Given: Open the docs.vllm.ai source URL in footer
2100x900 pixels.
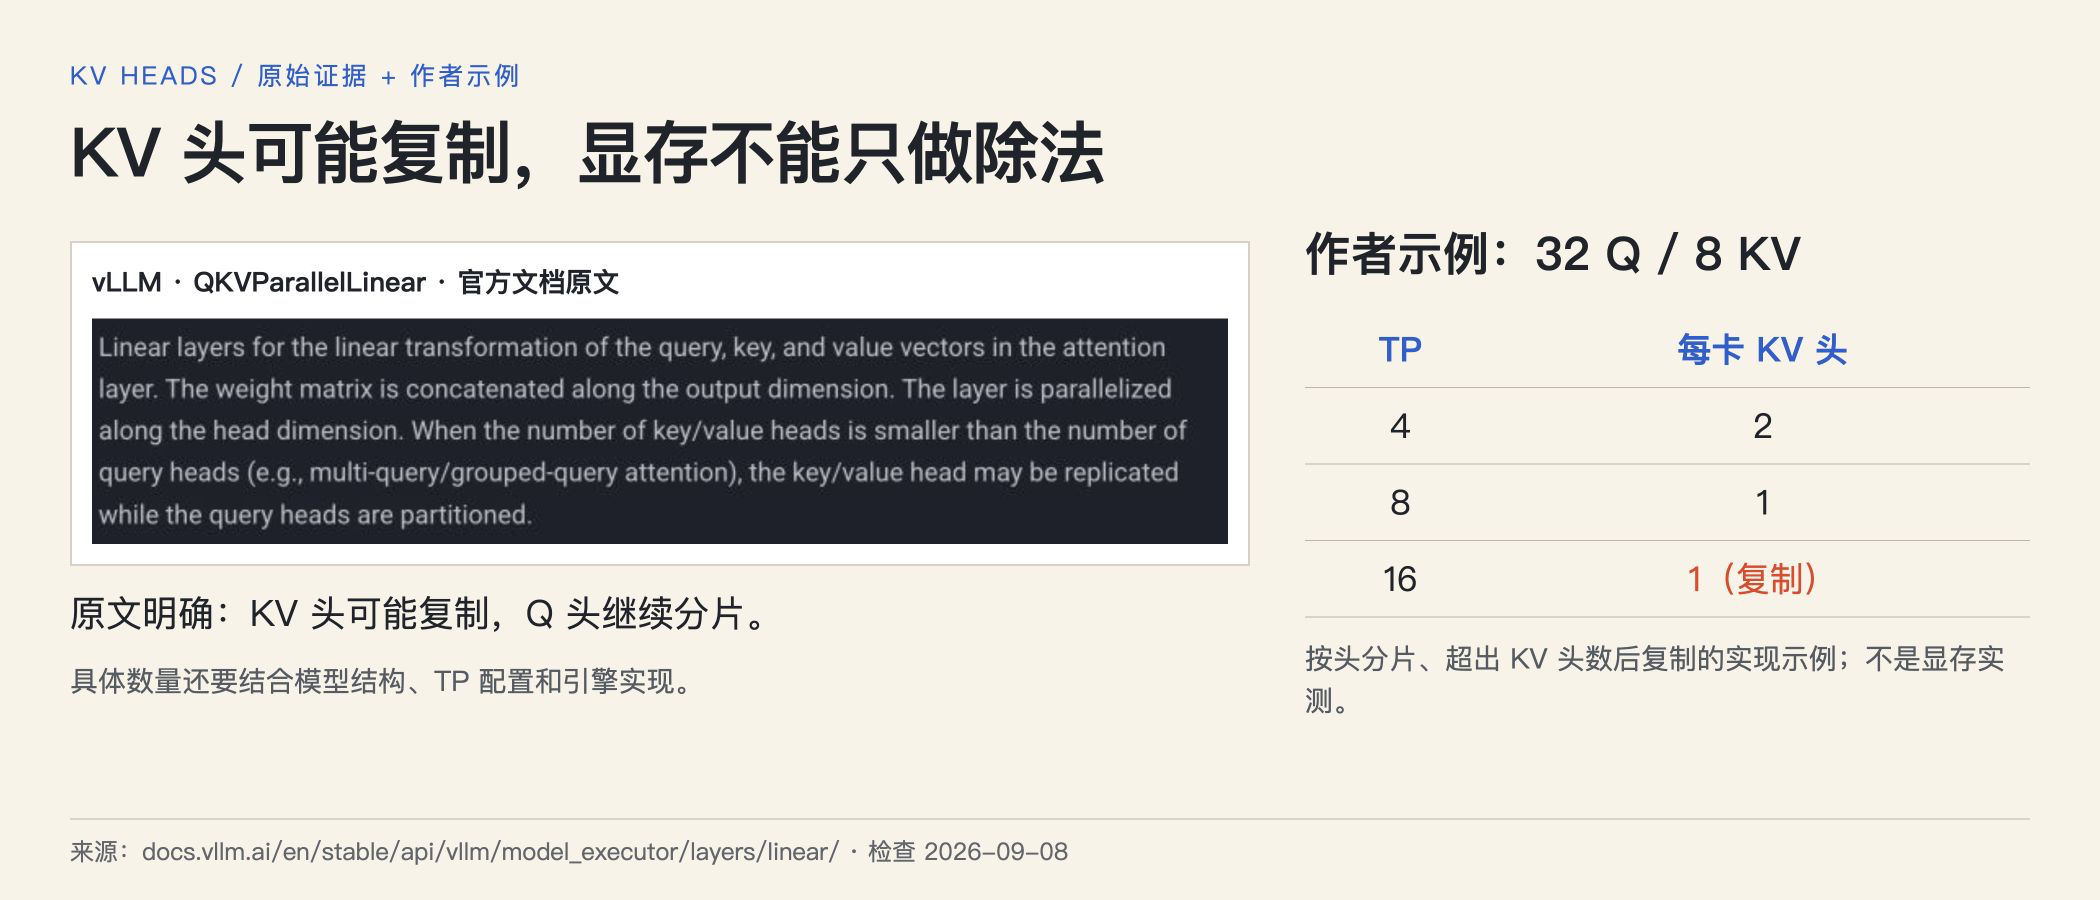Looking at the screenshot, I should [x=490, y=852].
